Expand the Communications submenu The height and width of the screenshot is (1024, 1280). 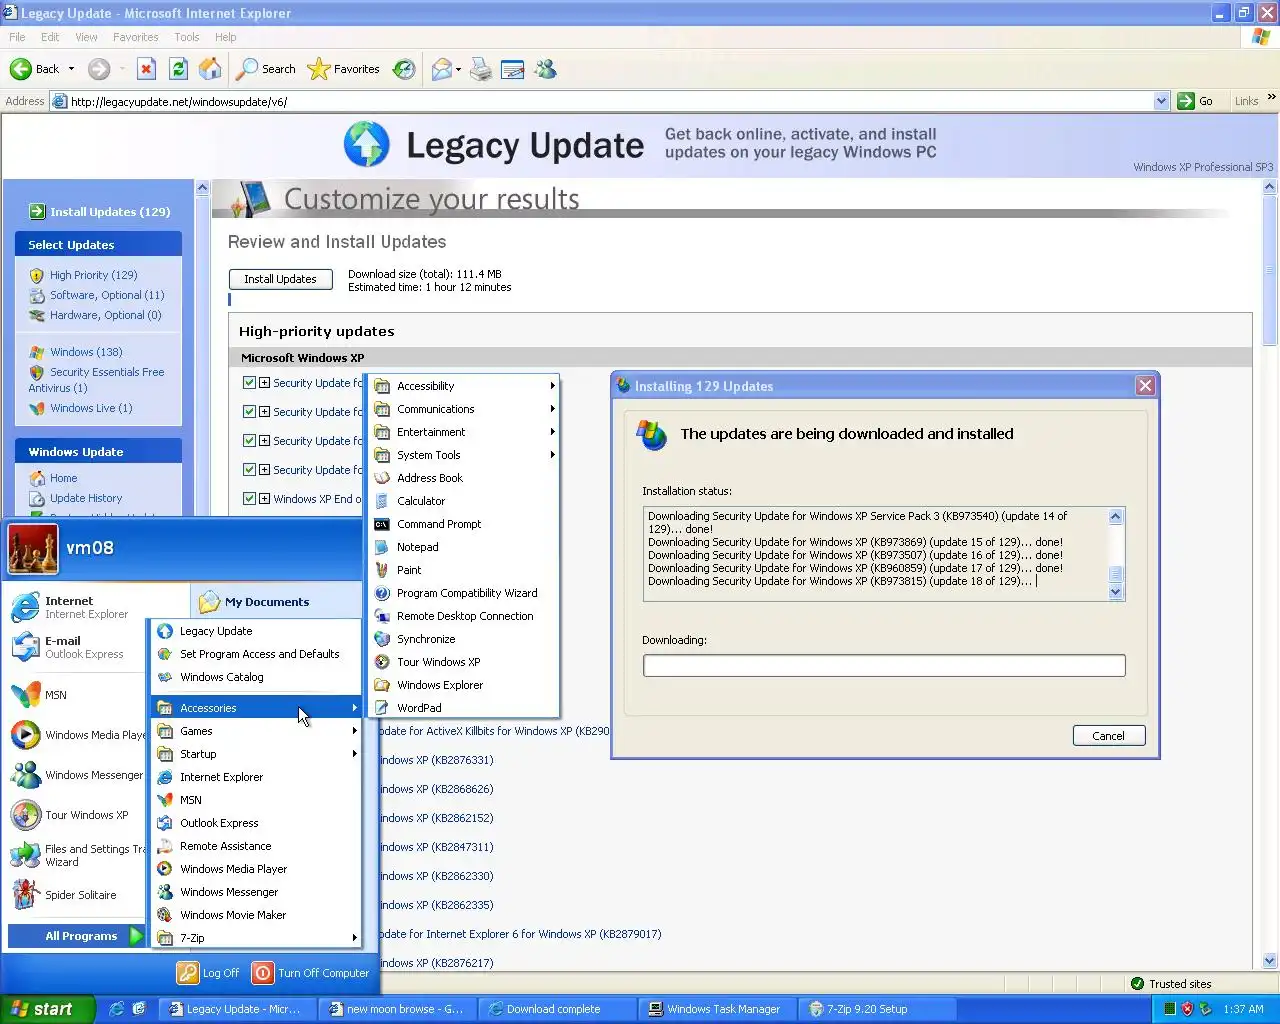click(463, 409)
